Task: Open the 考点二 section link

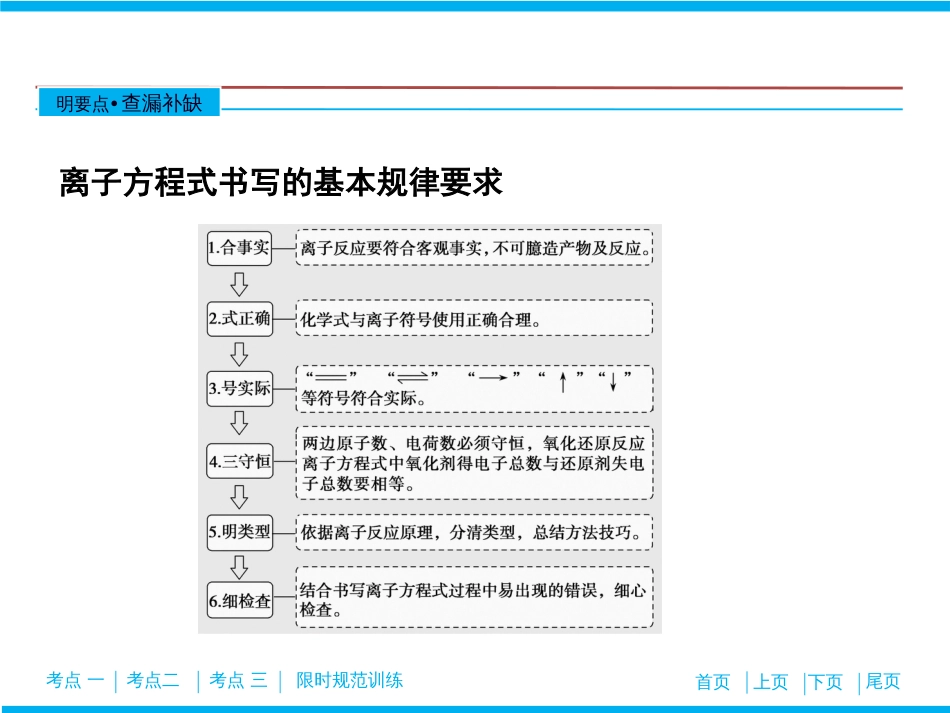Action: [154, 681]
